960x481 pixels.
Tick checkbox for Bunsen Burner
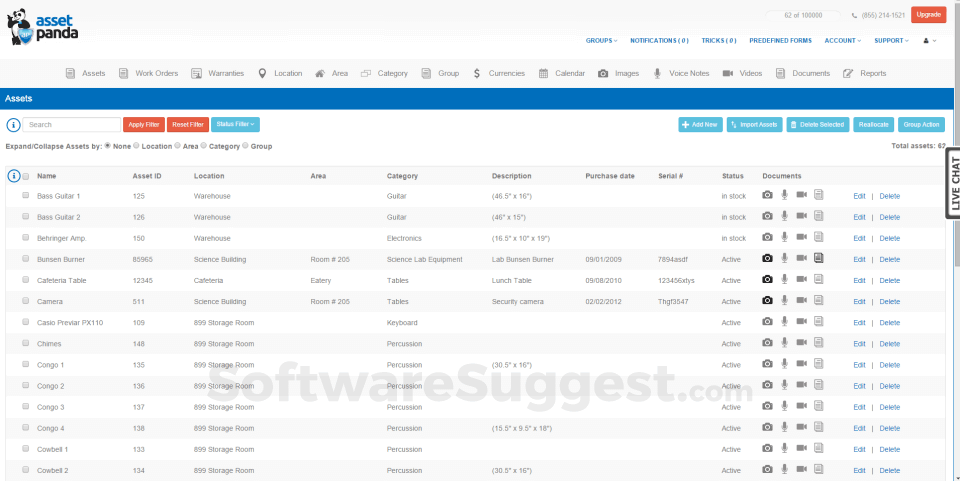26,259
